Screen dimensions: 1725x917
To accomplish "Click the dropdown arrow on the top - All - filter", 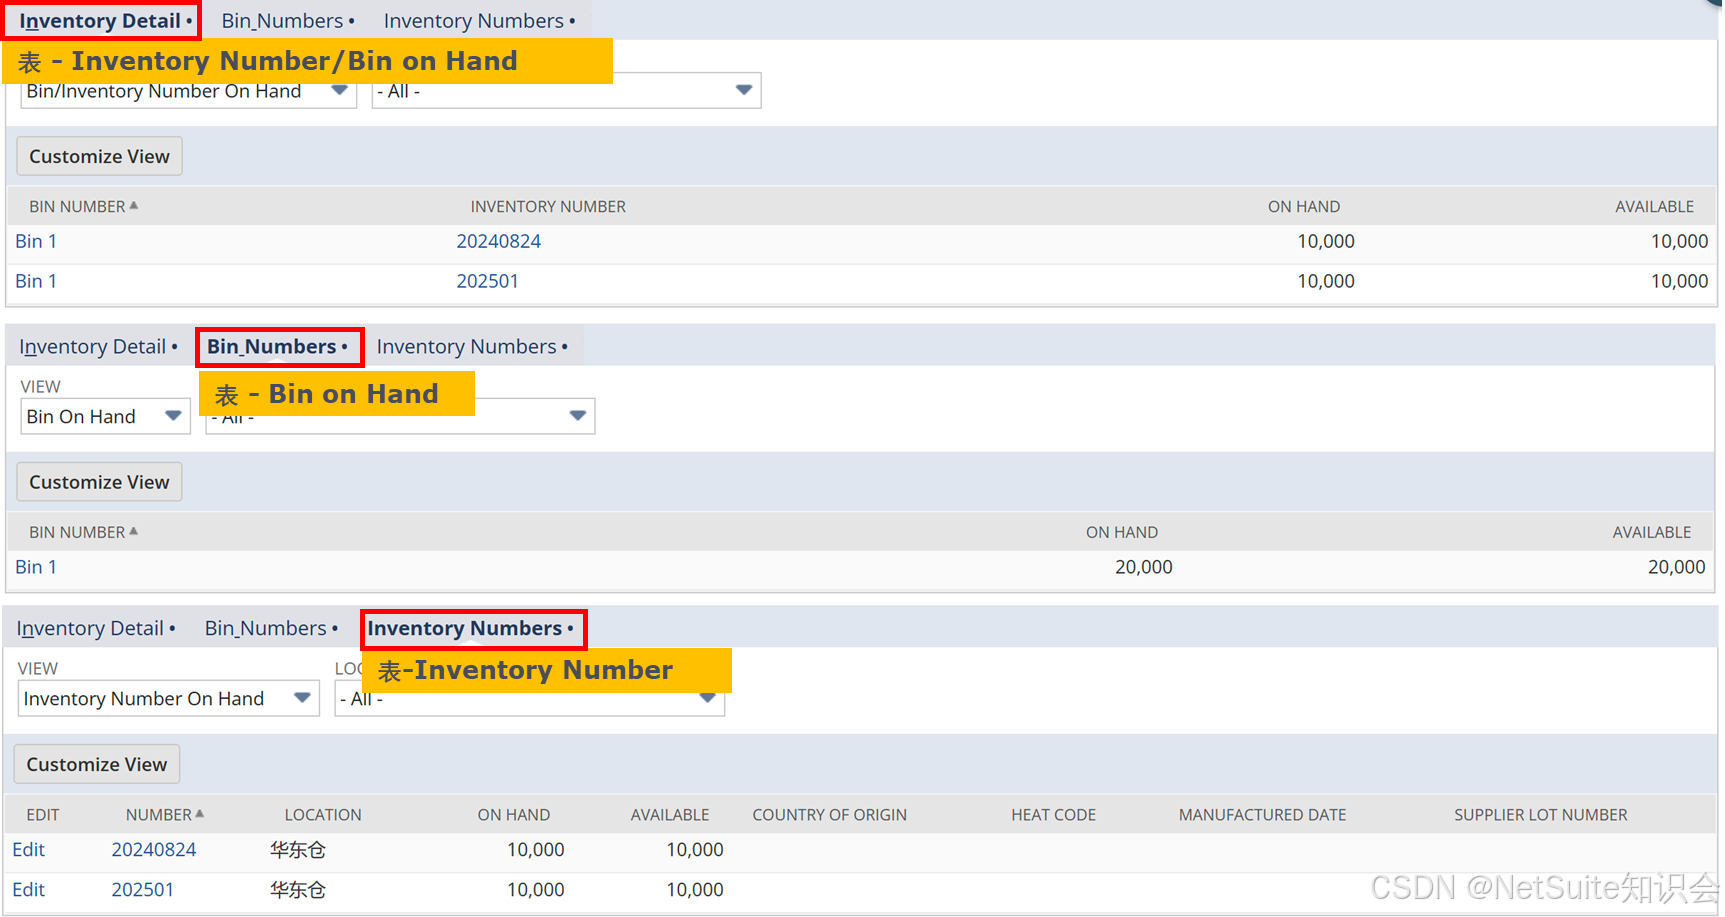I will point(743,90).
